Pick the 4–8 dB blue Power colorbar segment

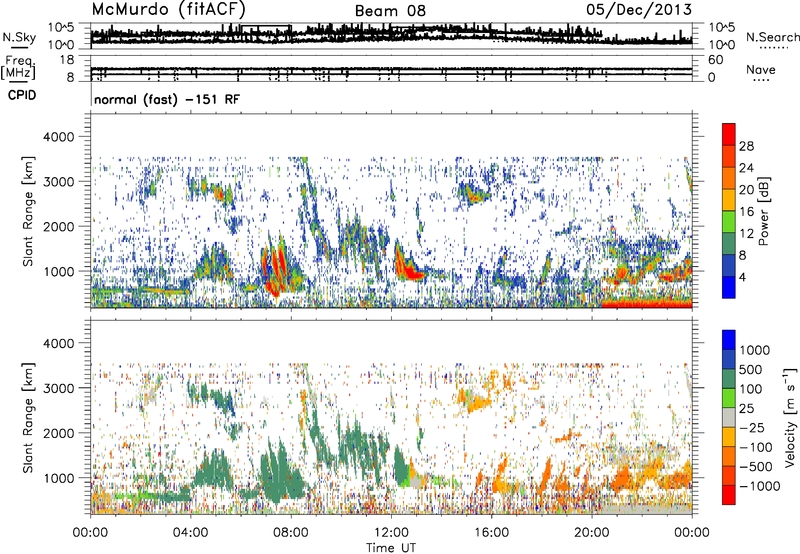tap(729, 266)
